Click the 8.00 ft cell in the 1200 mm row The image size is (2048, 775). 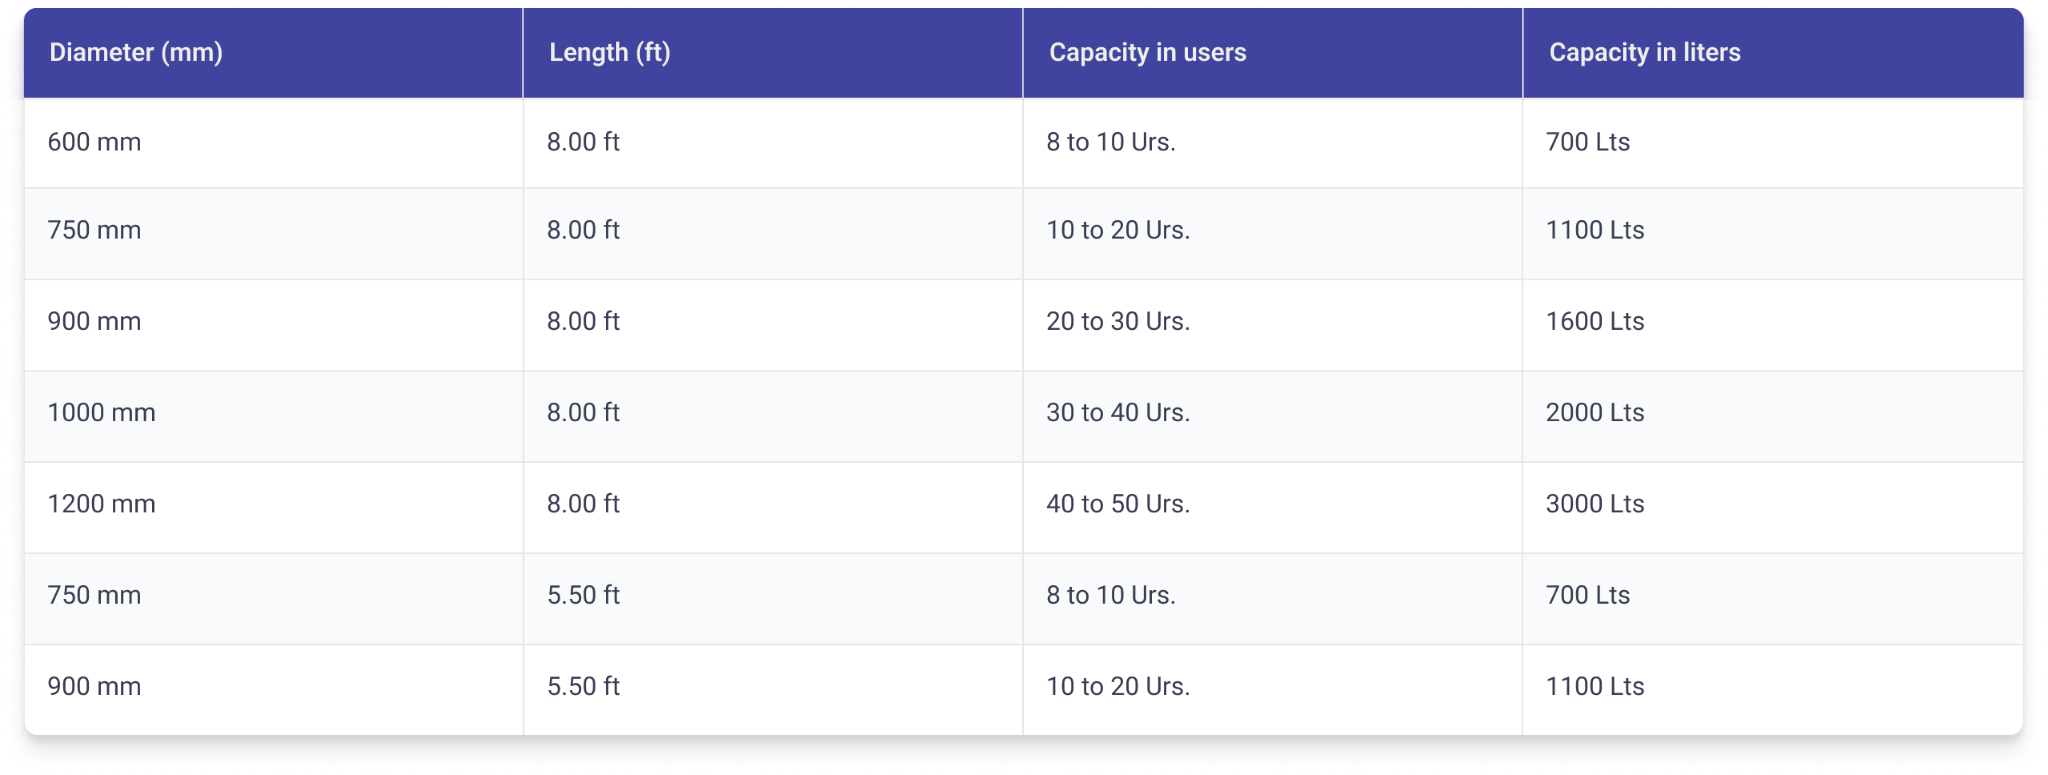coord(583,504)
